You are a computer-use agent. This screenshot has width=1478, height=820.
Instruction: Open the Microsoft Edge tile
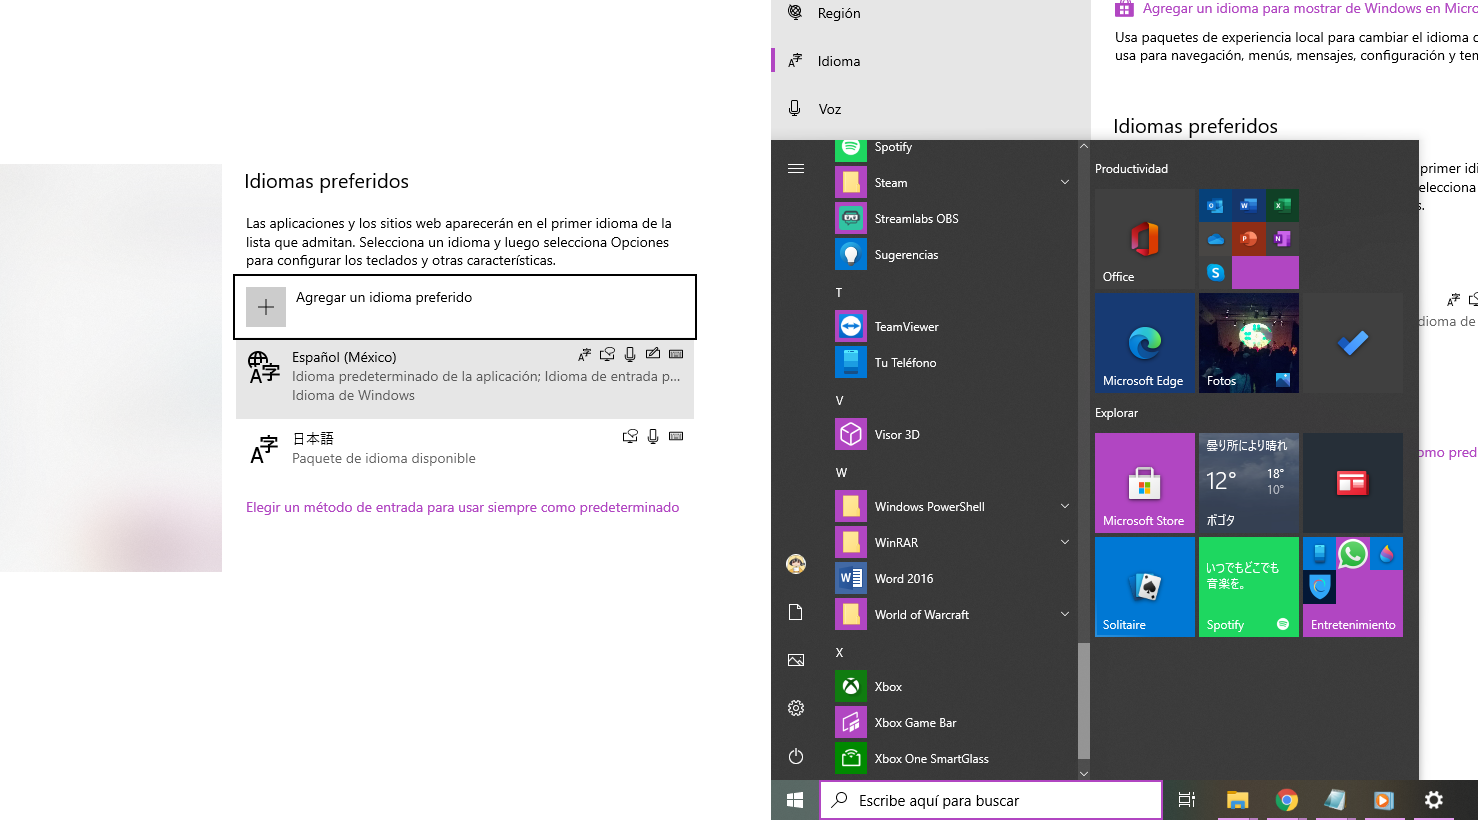click(1145, 343)
